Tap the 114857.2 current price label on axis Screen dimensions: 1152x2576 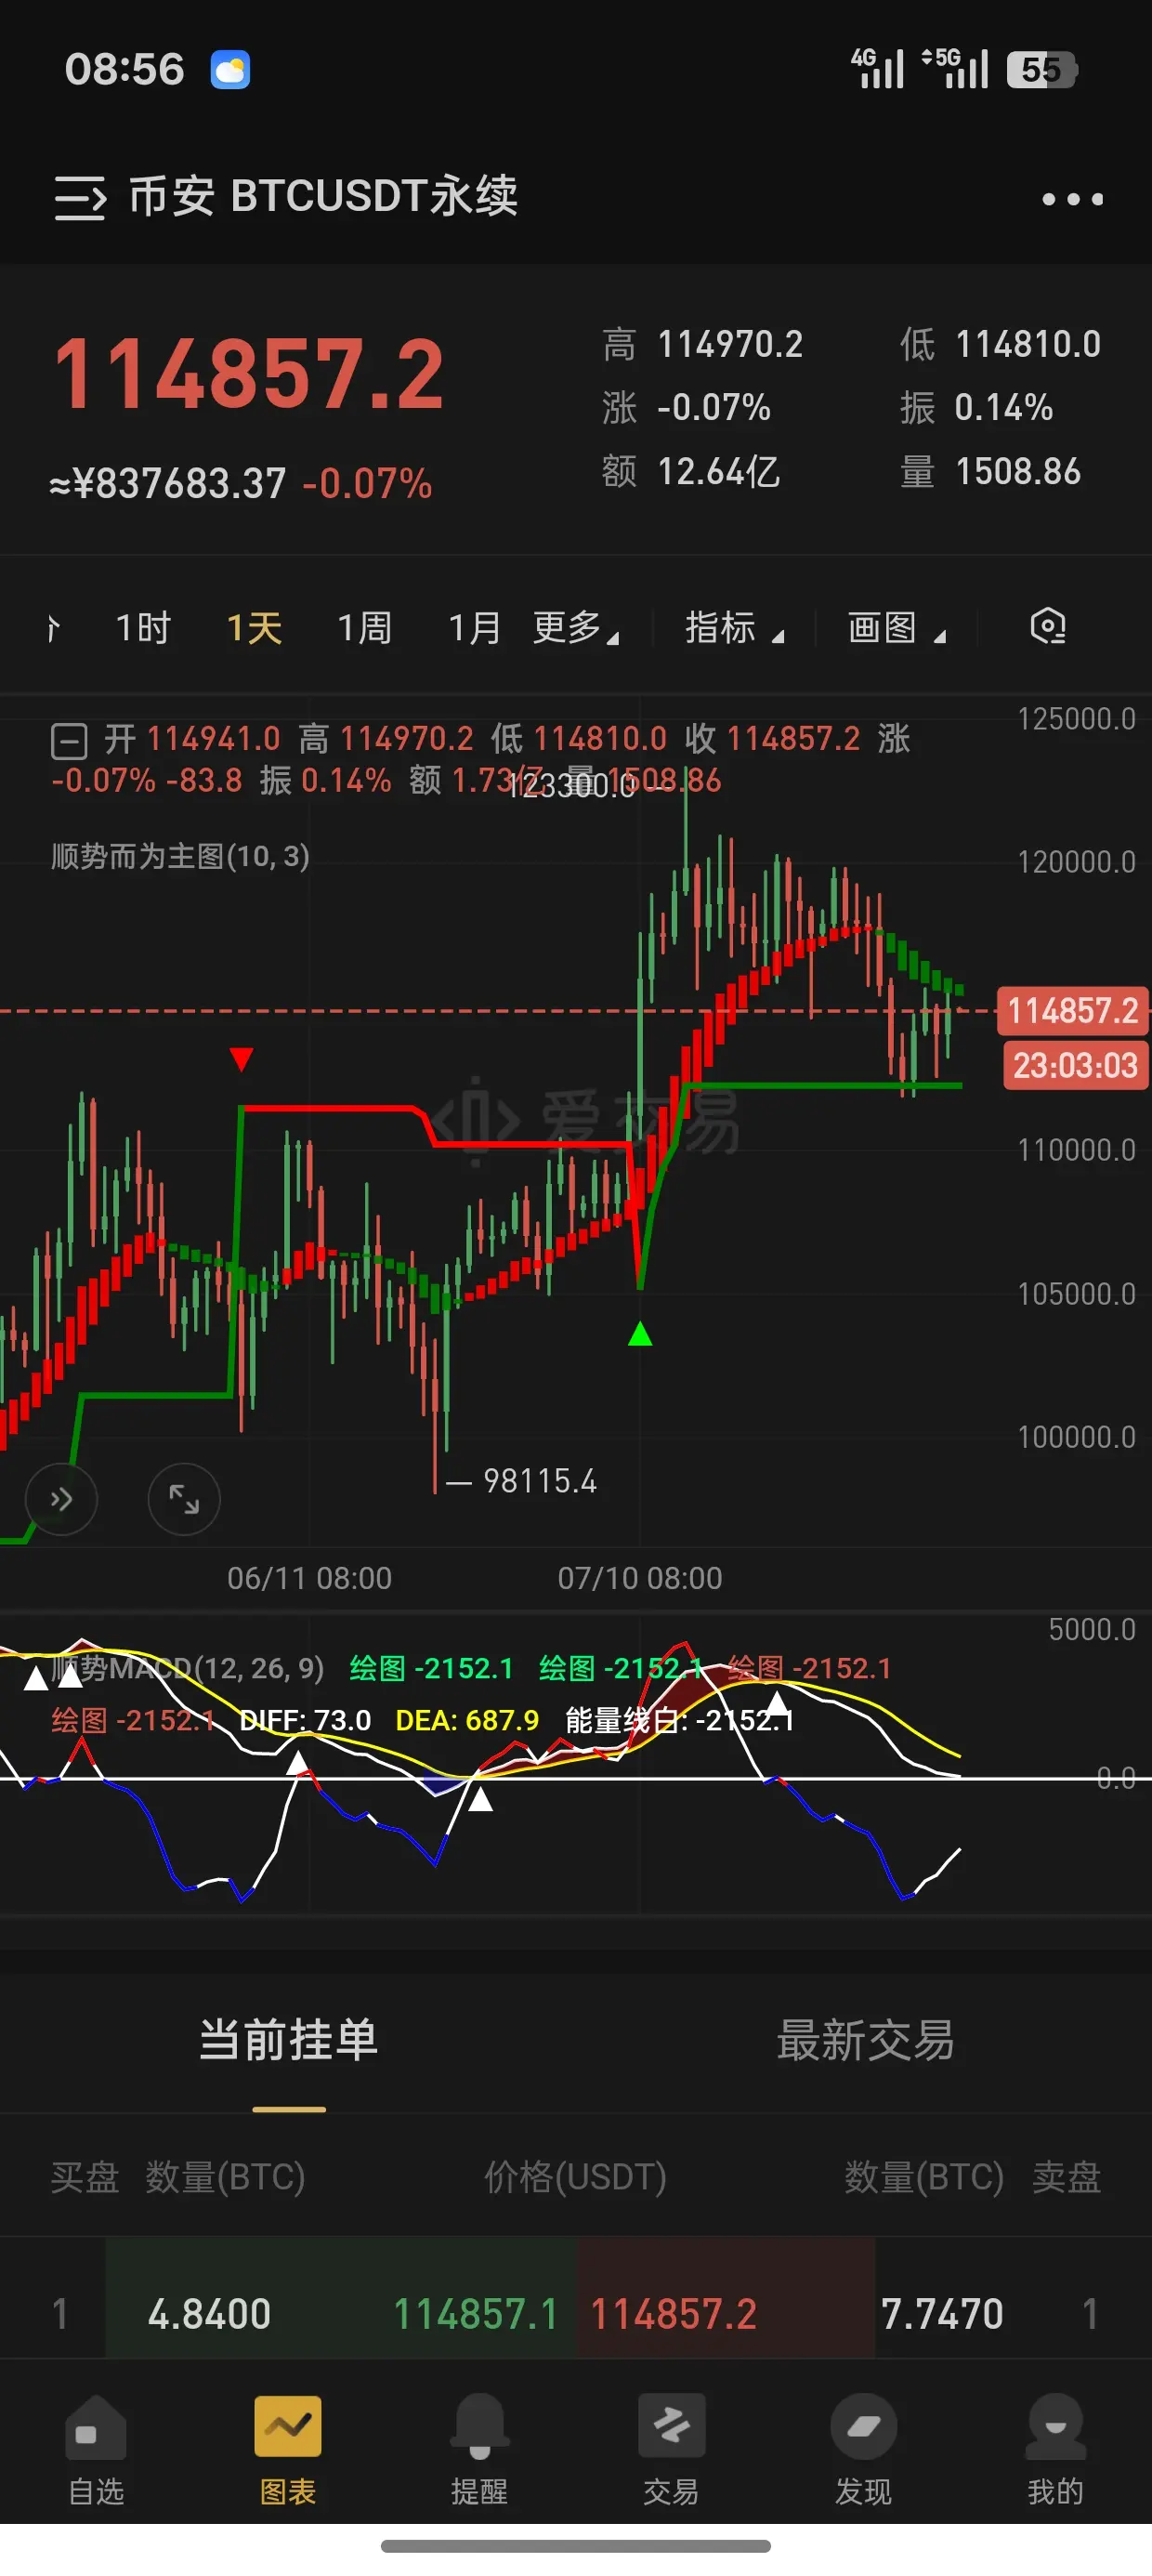pyautogui.click(x=1072, y=1011)
